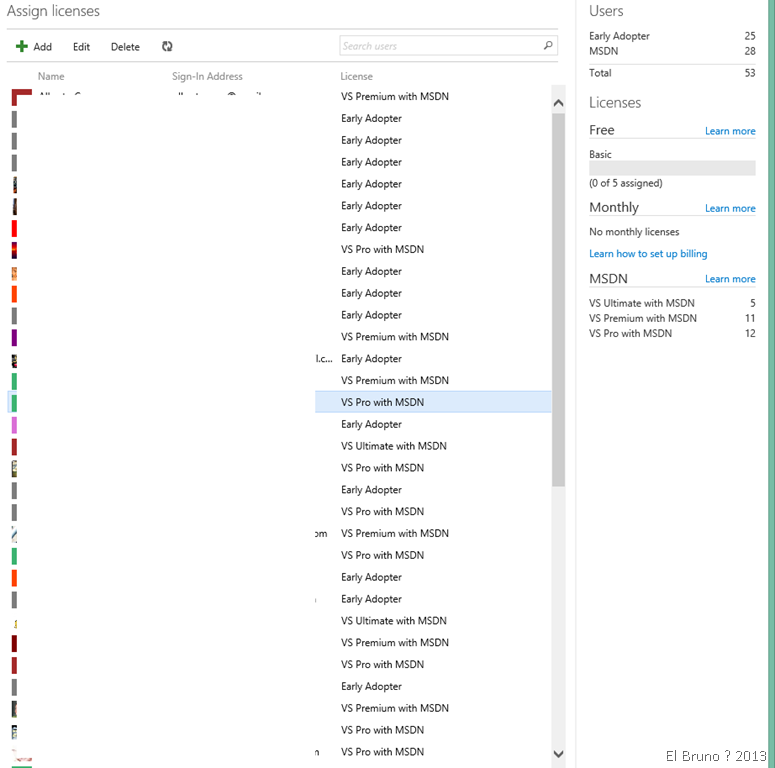Focus the Search users input field
Viewport: 775px width, 768px height.
tap(440, 46)
